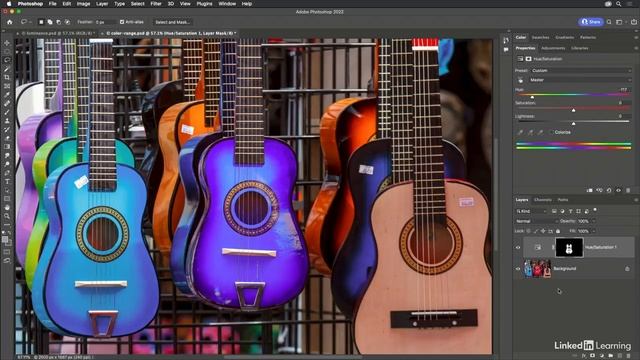Viewport: 640px width, 360px height.
Task: Click the Subtract from selection icon
Action: pos(58,22)
